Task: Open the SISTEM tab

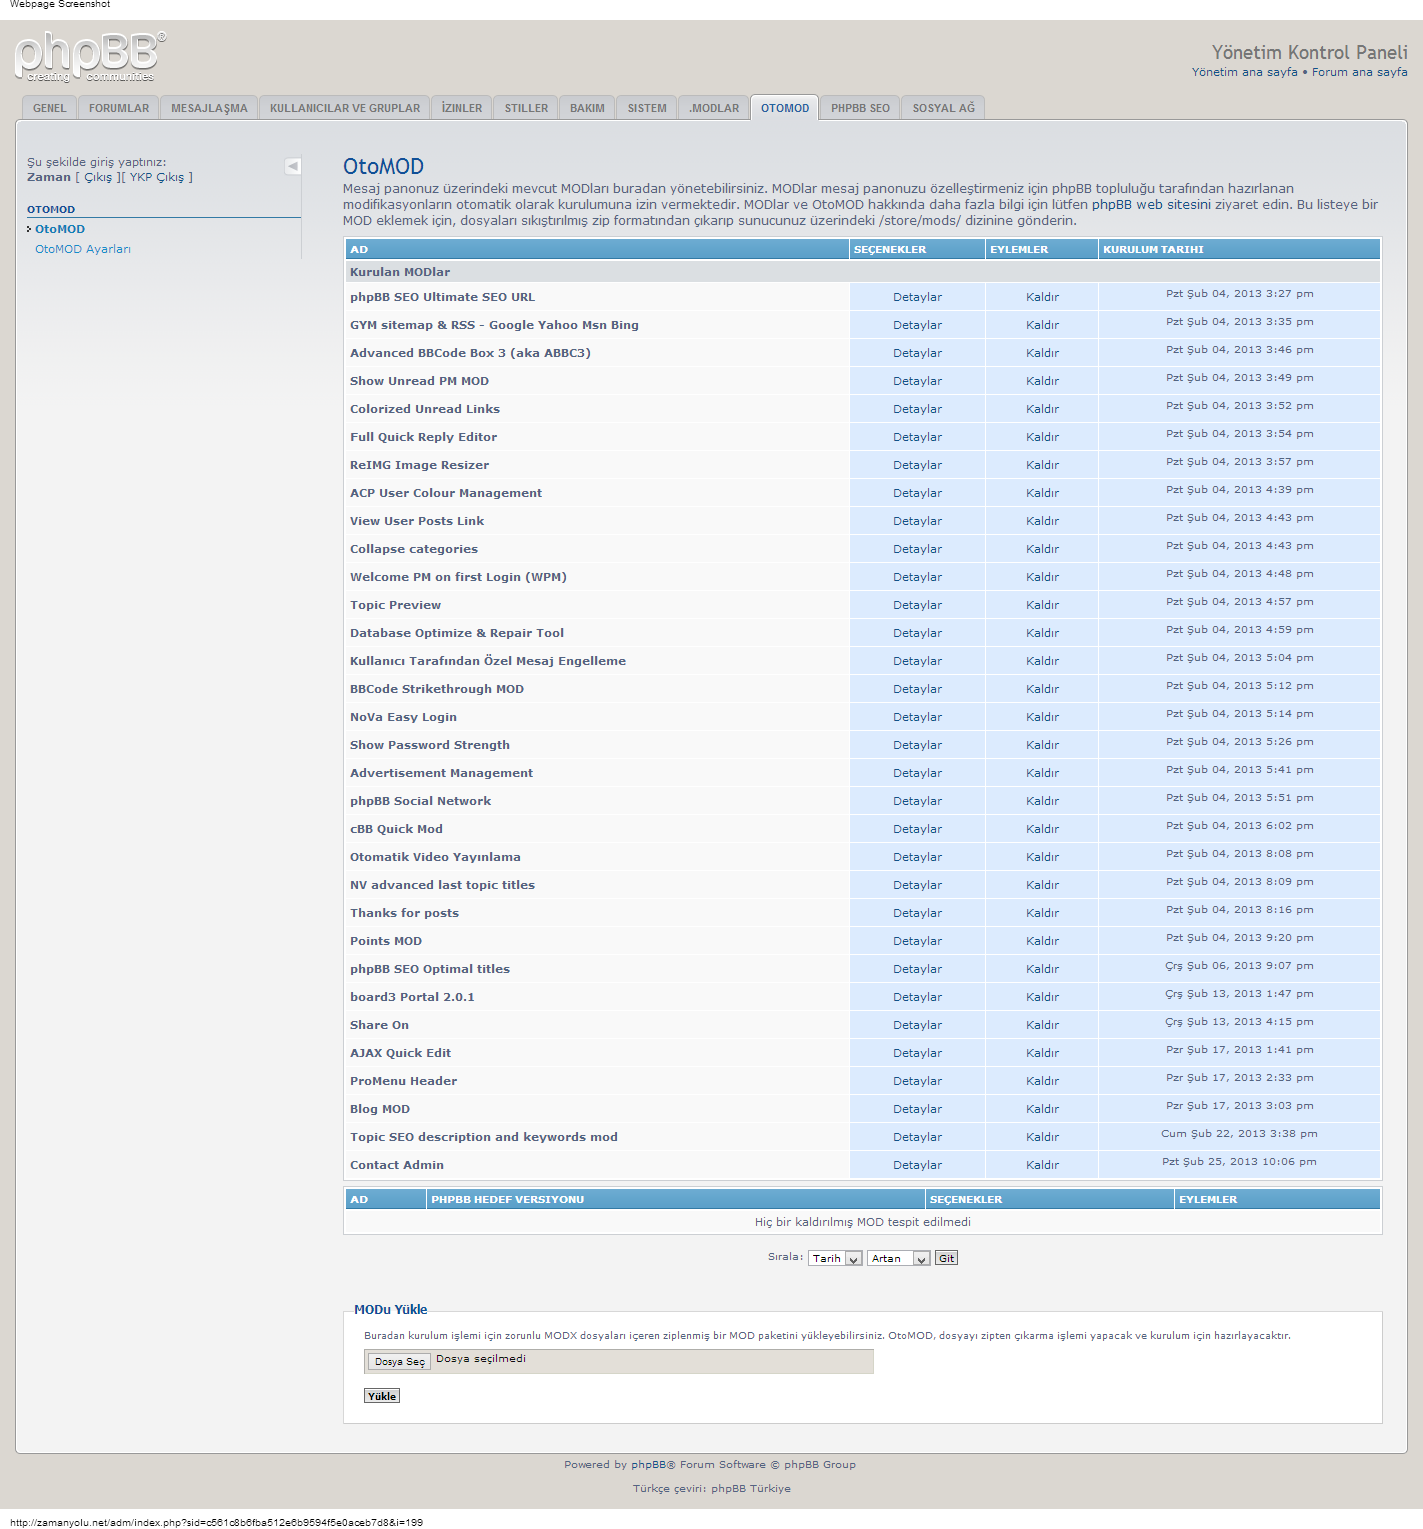Action: tap(647, 108)
